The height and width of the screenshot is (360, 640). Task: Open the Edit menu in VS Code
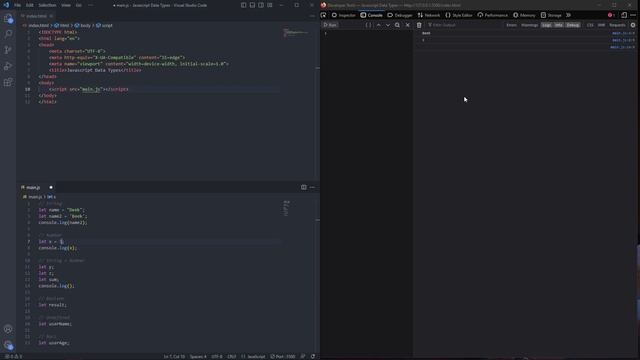coord(30,5)
